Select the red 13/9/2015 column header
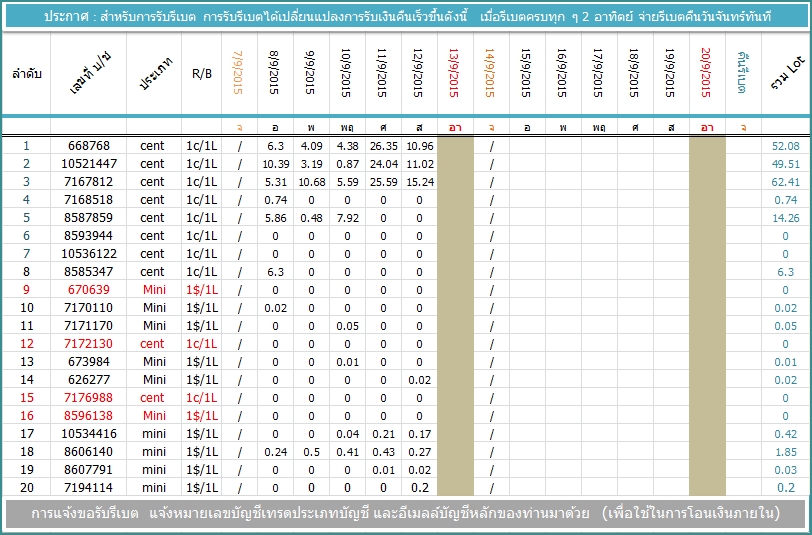The height and width of the screenshot is (535, 812). 454,73
